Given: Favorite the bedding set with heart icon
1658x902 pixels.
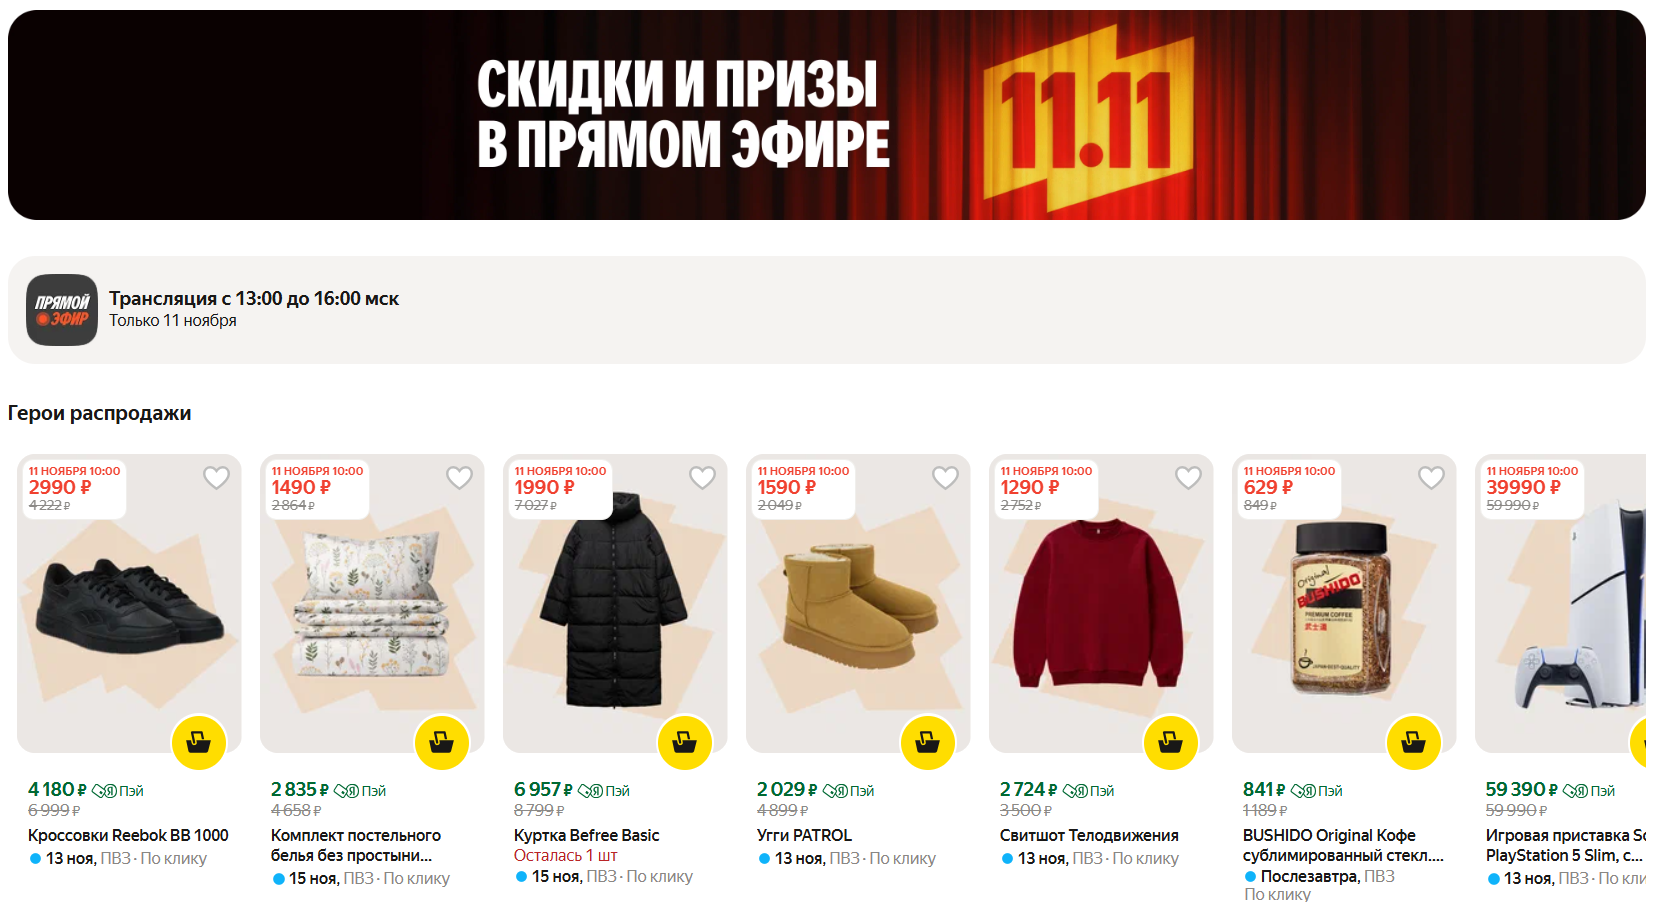Looking at the screenshot, I should [x=460, y=478].
